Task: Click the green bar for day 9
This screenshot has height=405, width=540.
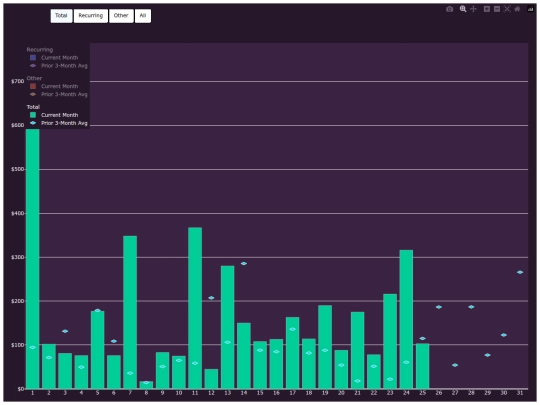Action: (163, 370)
